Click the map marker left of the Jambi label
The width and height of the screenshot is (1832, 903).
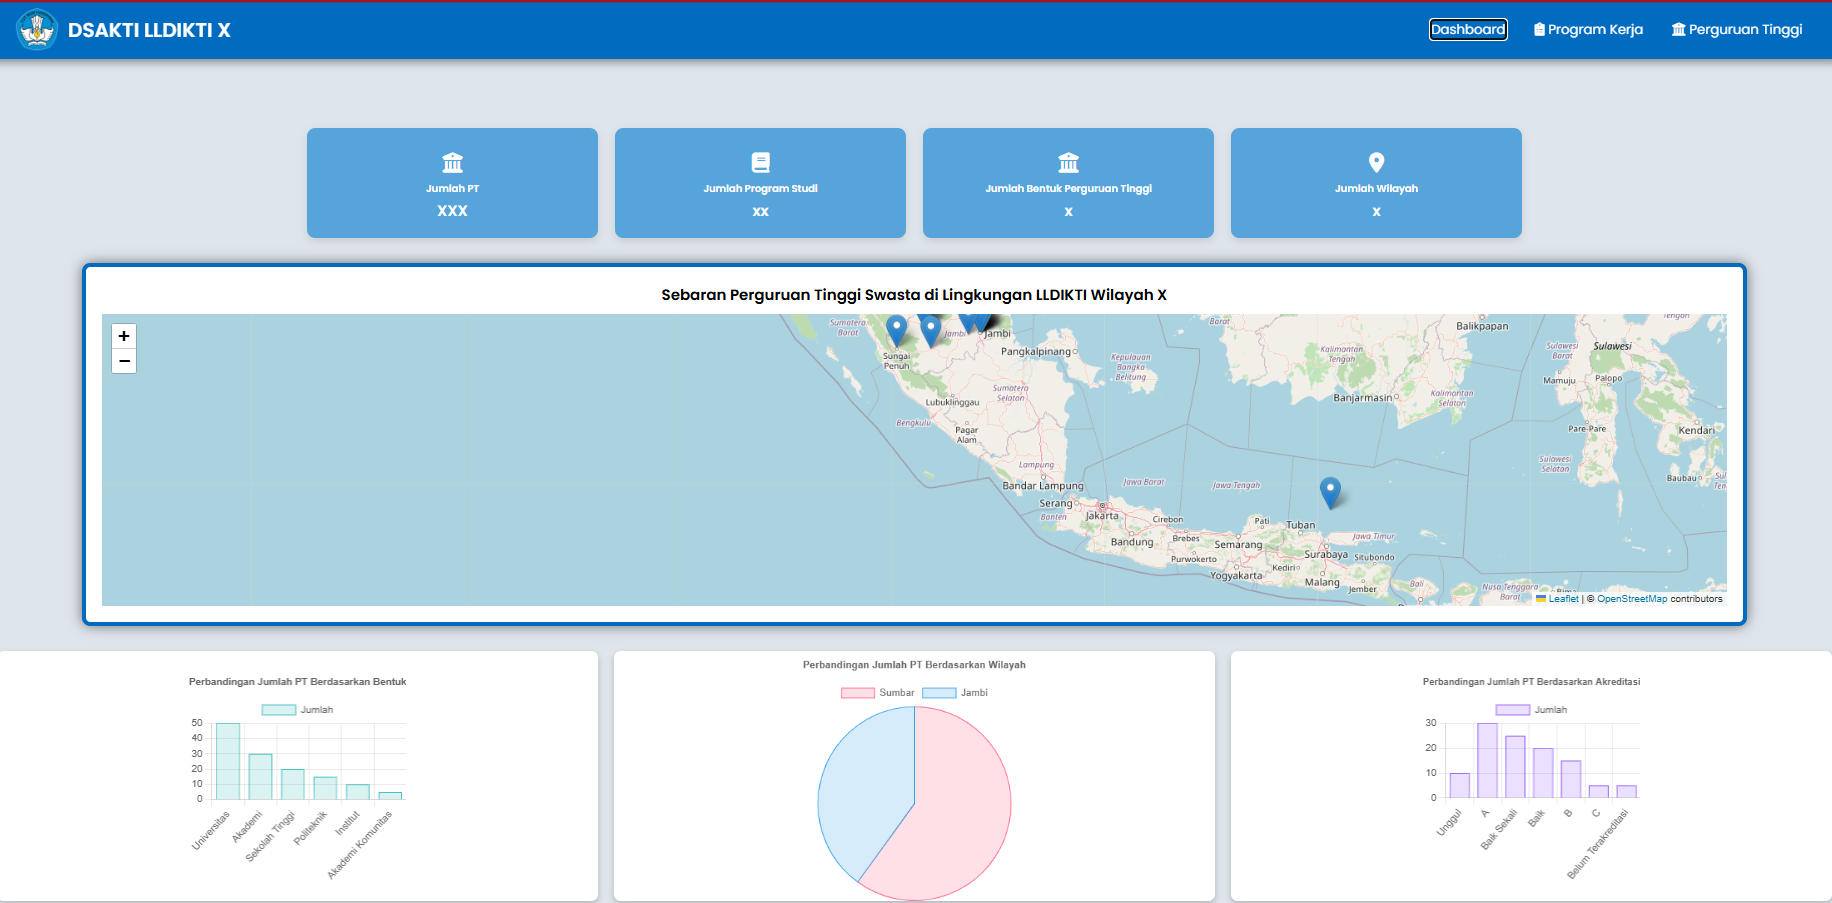pyautogui.click(x=930, y=329)
